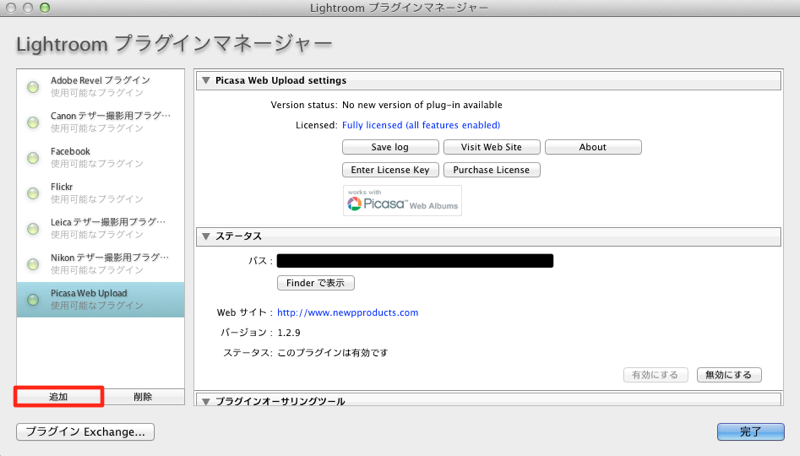Click 'No new version of plug-in available' text

(x=422, y=105)
